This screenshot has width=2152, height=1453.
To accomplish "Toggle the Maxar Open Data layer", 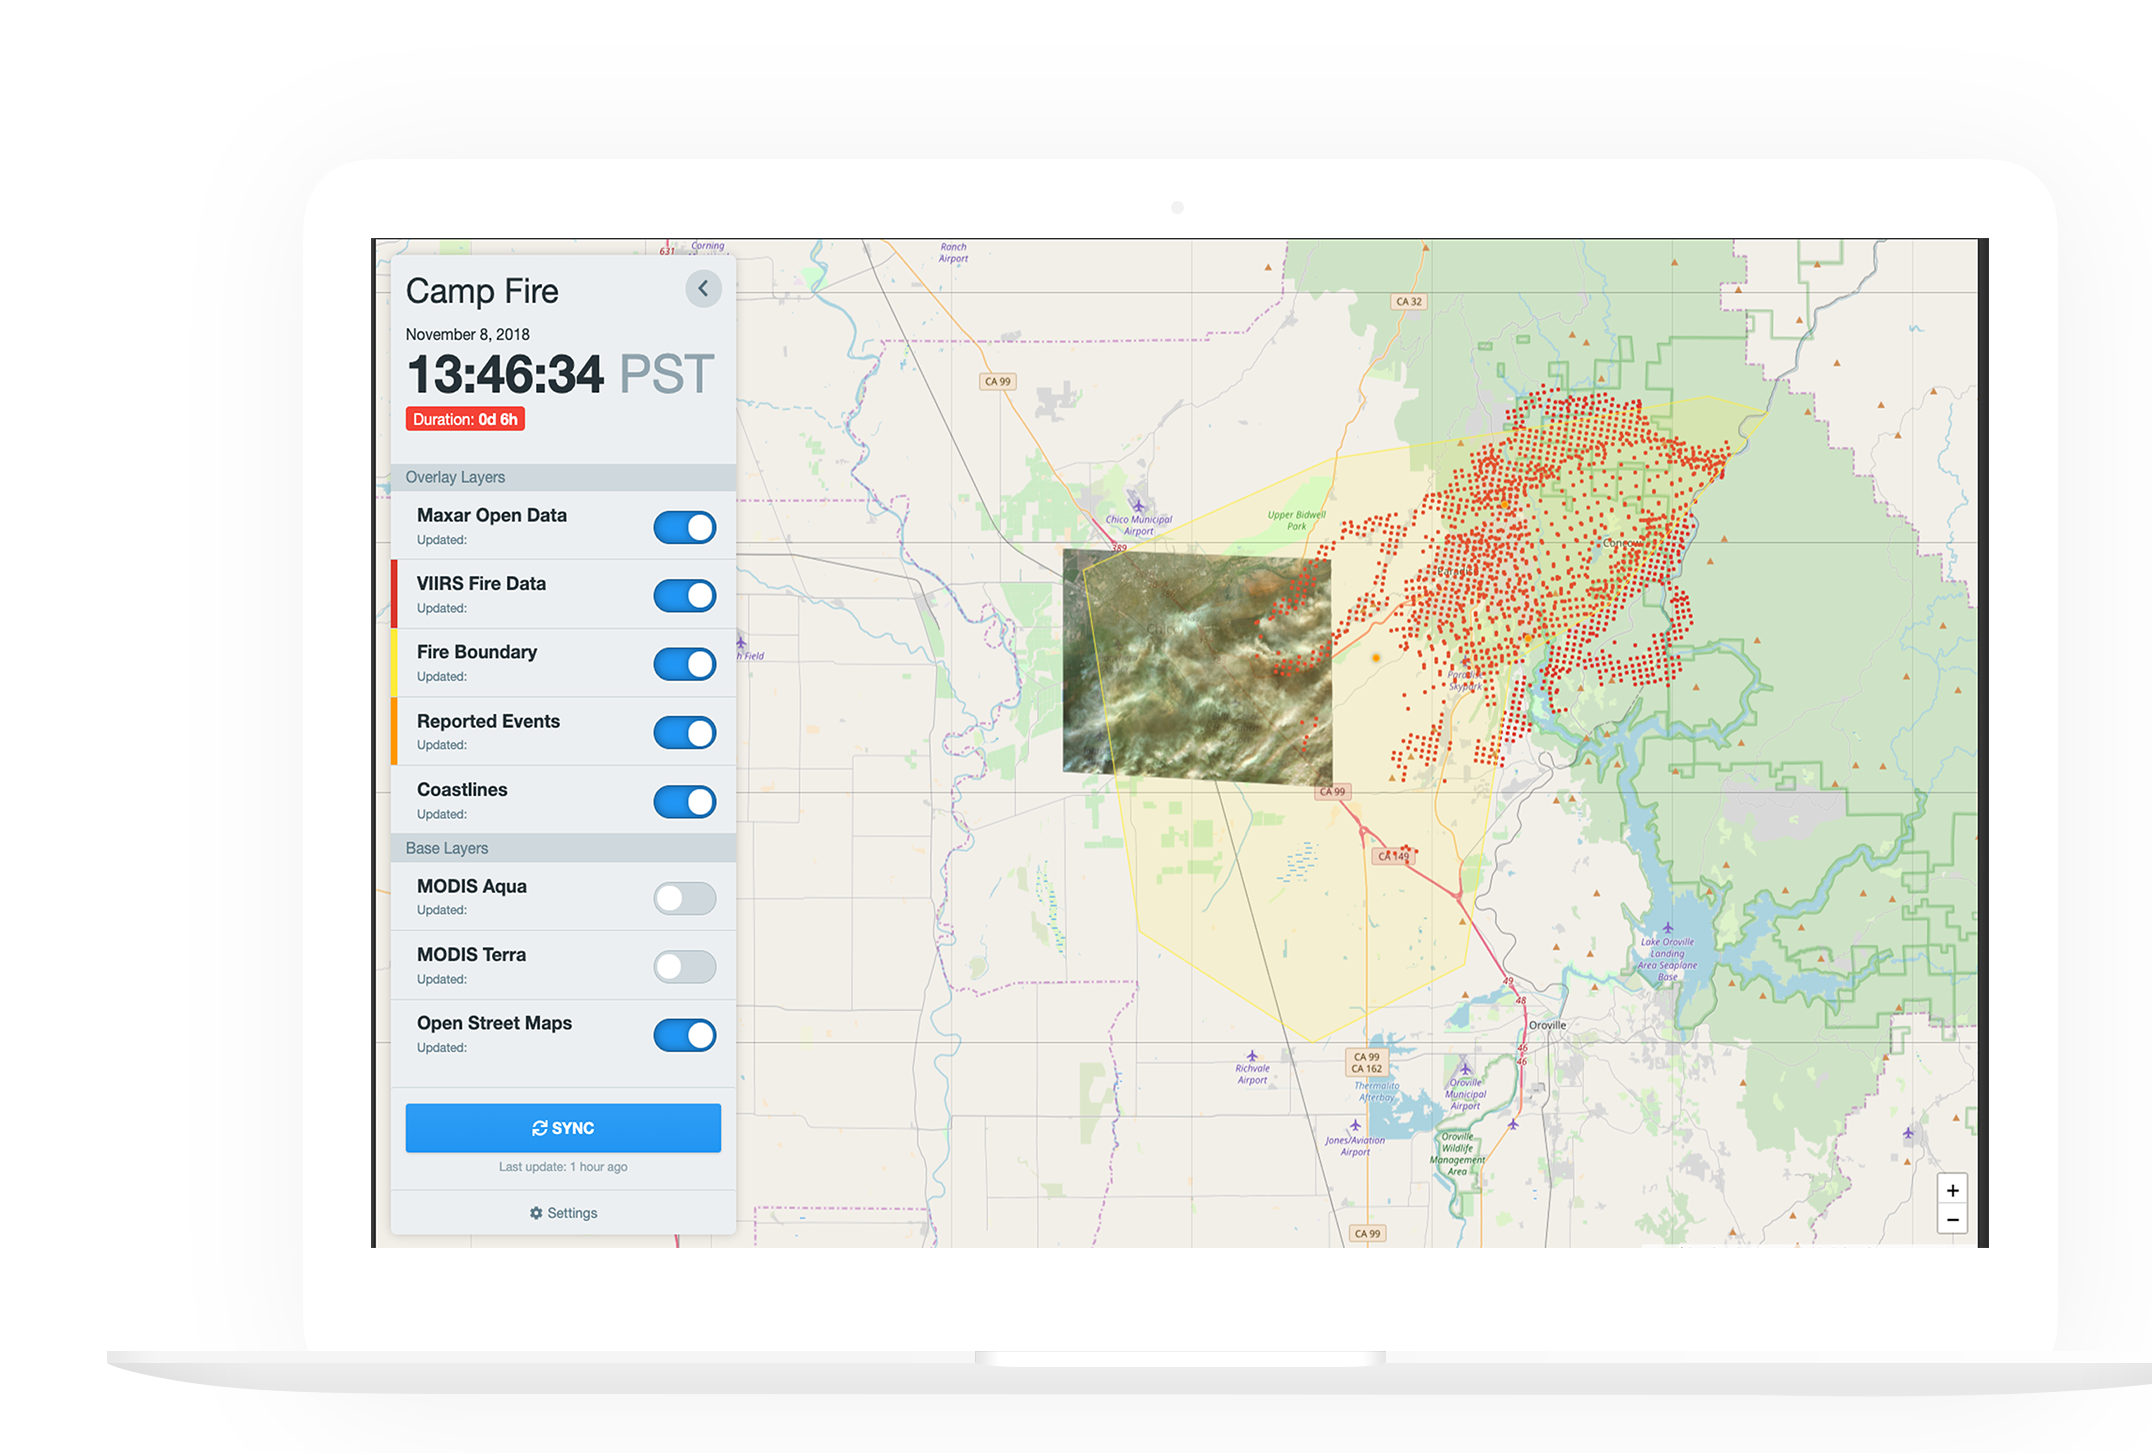I will tap(685, 527).
